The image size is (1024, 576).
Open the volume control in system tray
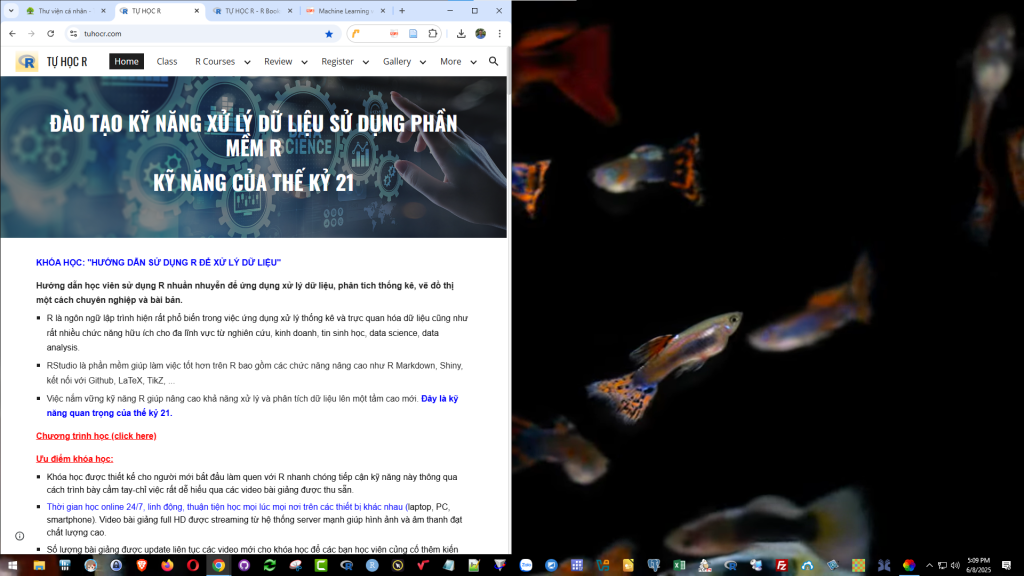pyautogui.click(x=955, y=566)
